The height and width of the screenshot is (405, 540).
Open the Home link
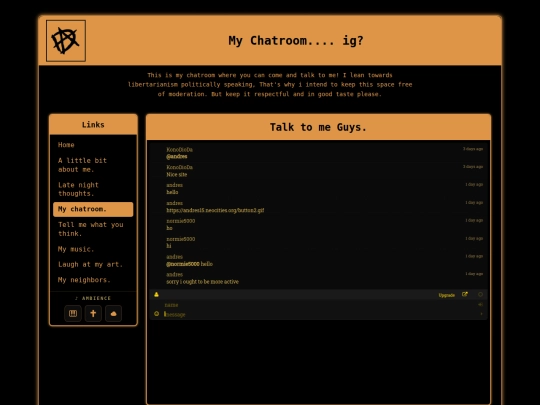point(66,145)
